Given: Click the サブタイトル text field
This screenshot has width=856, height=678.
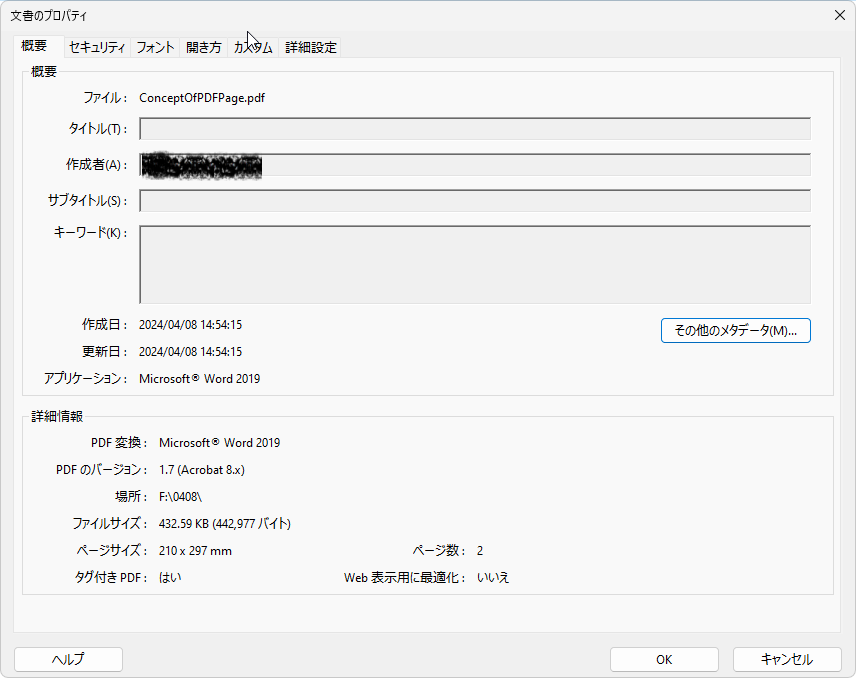Looking at the screenshot, I should 474,201.
